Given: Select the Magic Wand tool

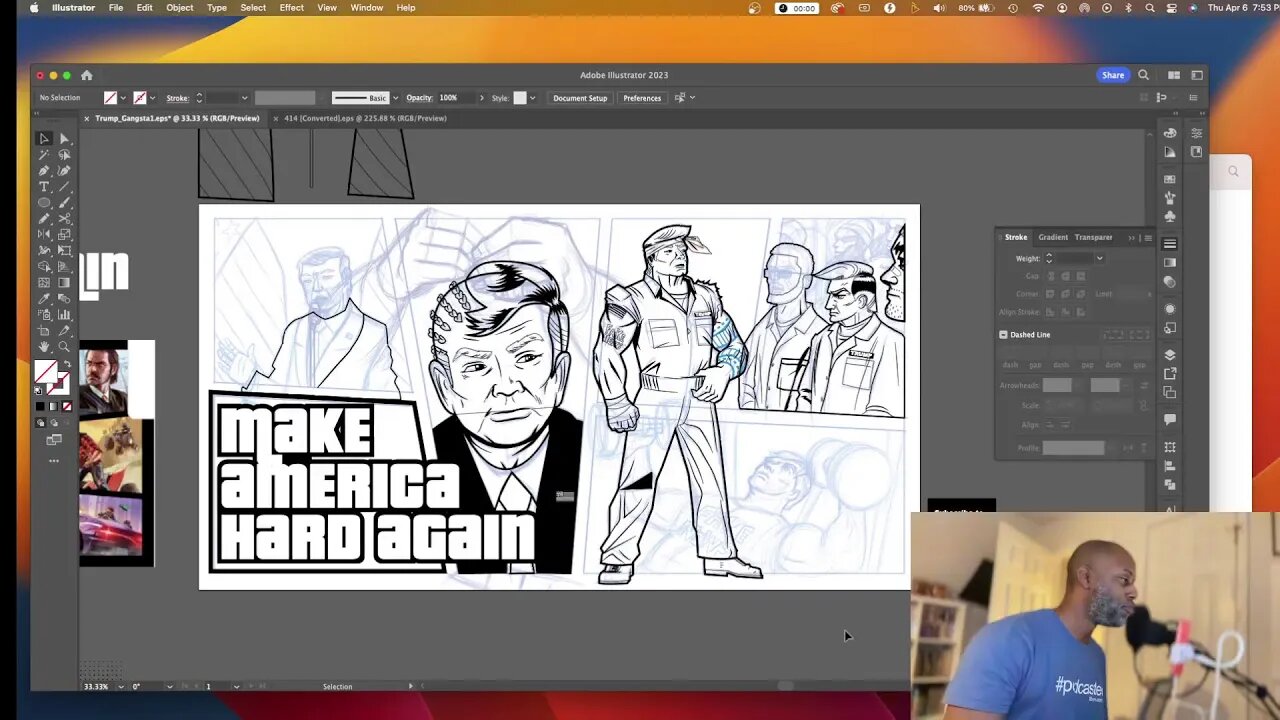Looking at the screenshot, I should click(x=44, y=155).
